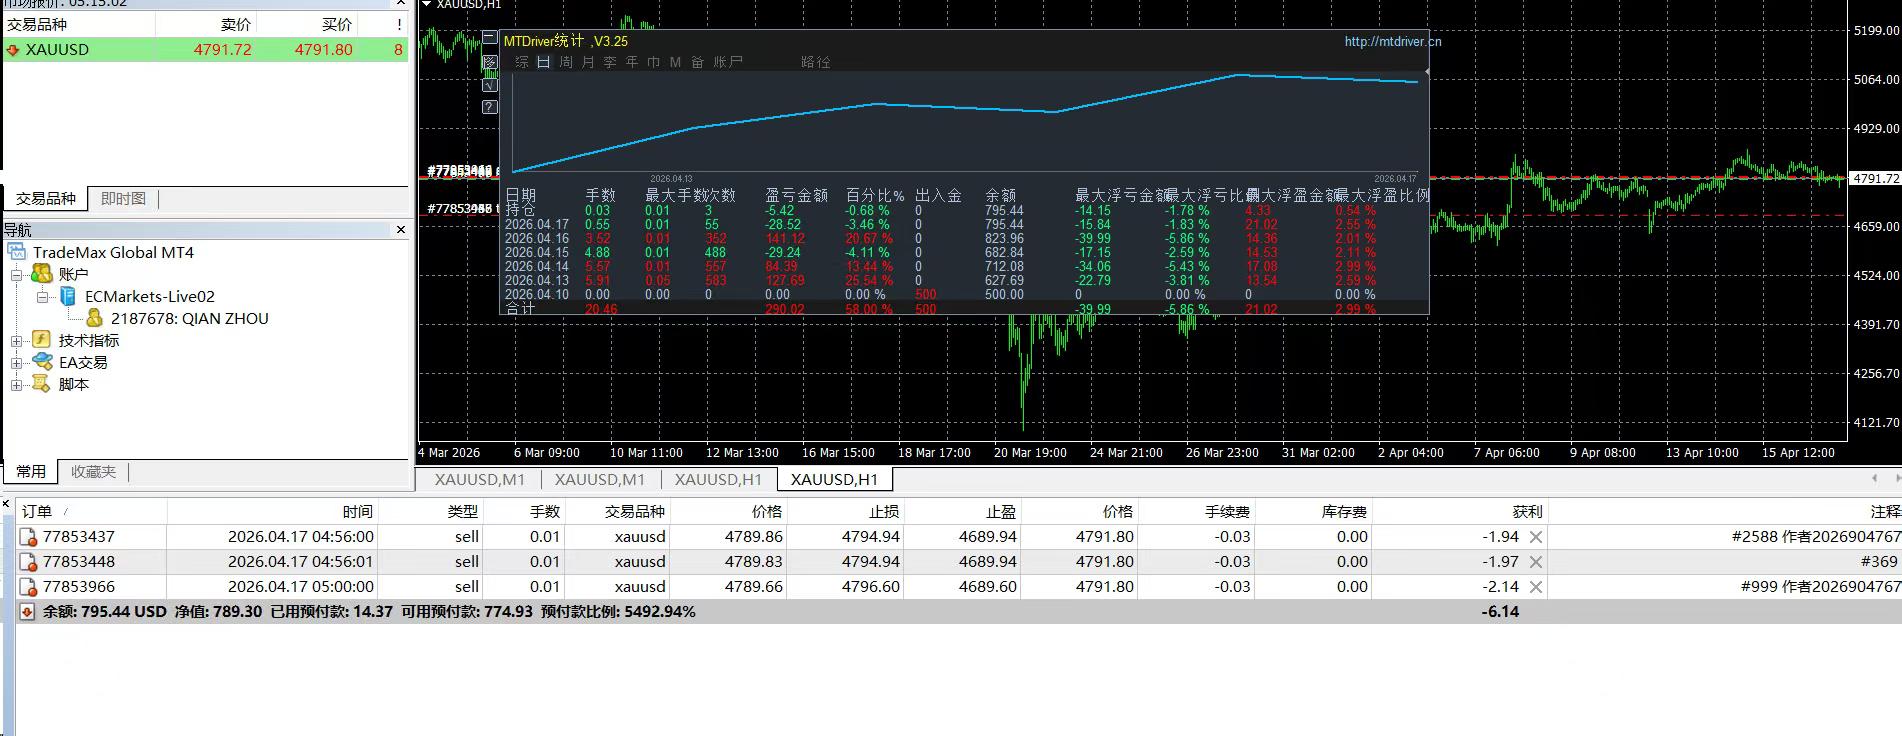1902x736 pixels.
Task: Open the first XAUUSD,M1 chart tab
Action: [479, 479]
